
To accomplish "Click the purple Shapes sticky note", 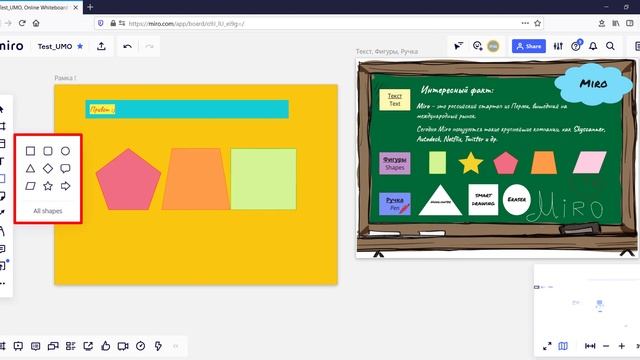I will pyautogui.click(x=395, y=163).
